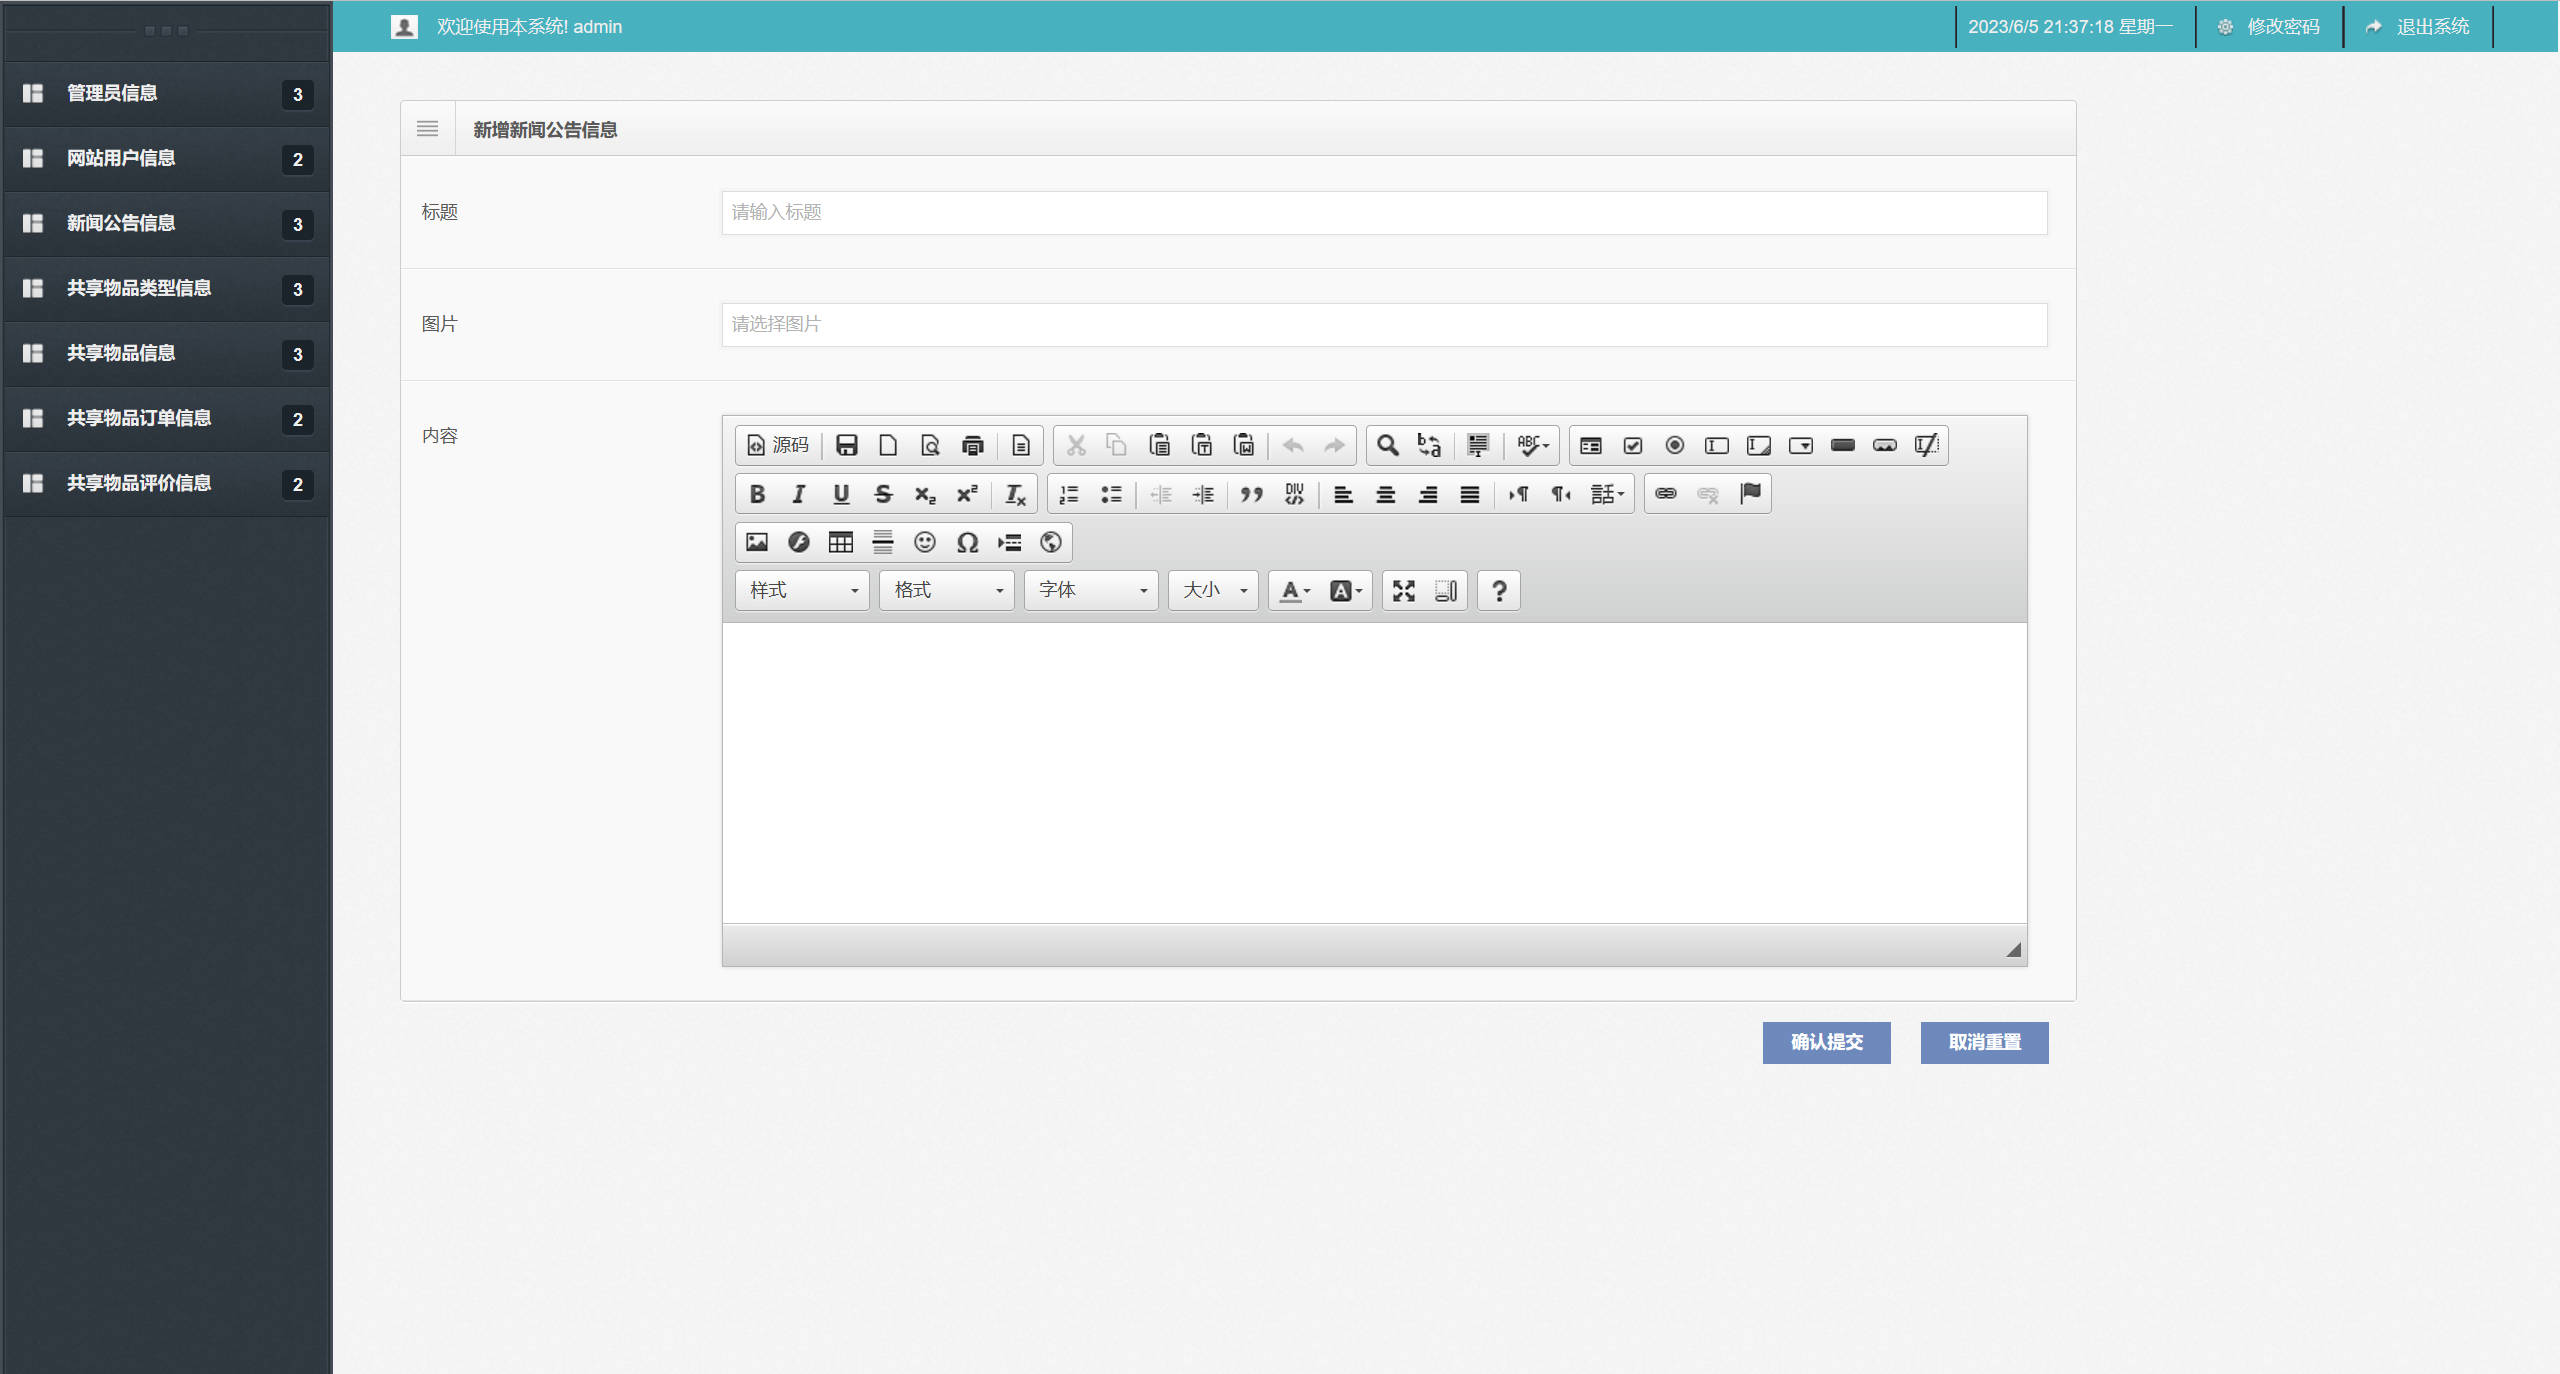The image size is (2560, 1374).
Task: Maximize the editor area
Action: click(x=1403, y=591)
